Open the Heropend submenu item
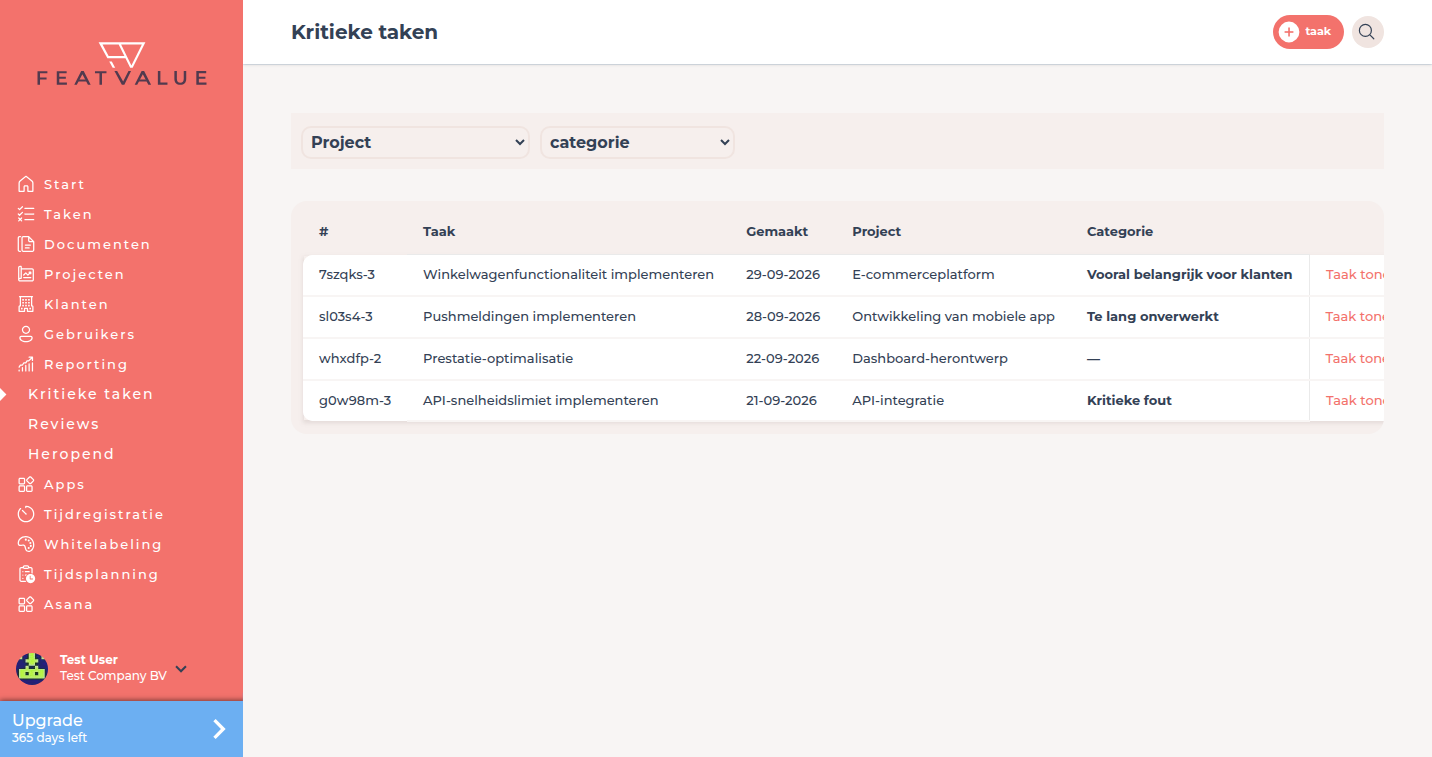This screenshot has height=757, width=1432. point(71,454)
